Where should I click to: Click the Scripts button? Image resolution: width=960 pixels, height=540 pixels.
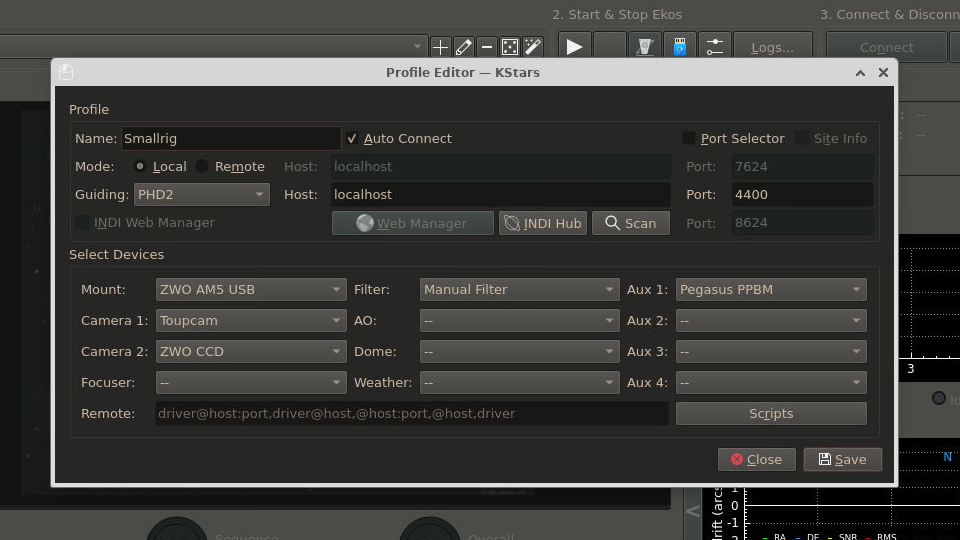(x=771, y=413)
